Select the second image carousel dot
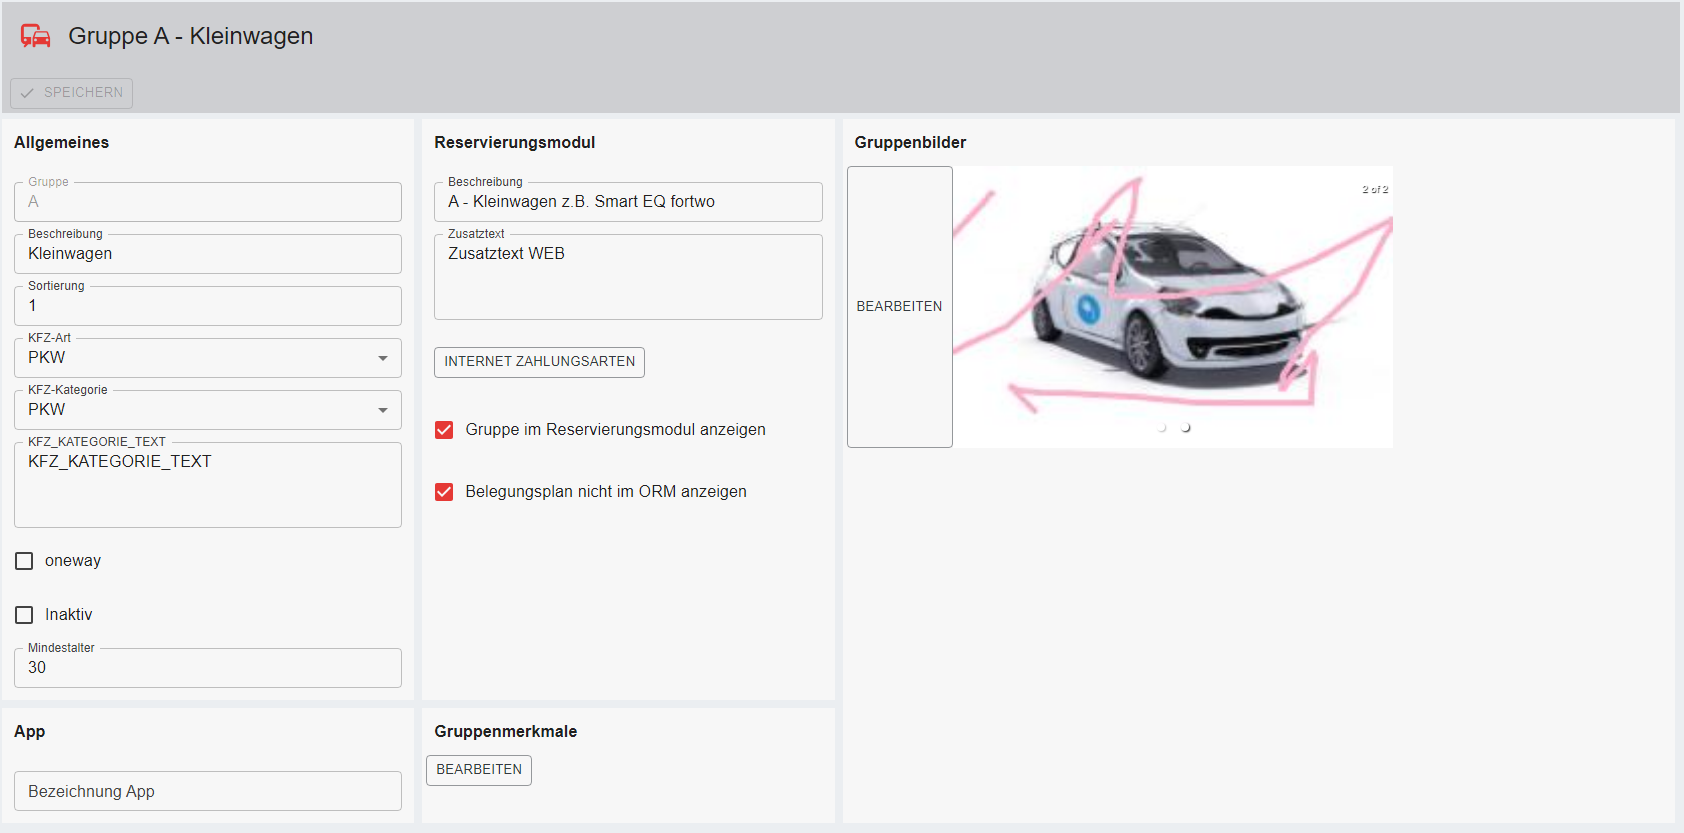The width and height of the screenshot is (1684, 833). click(1186, 428)
